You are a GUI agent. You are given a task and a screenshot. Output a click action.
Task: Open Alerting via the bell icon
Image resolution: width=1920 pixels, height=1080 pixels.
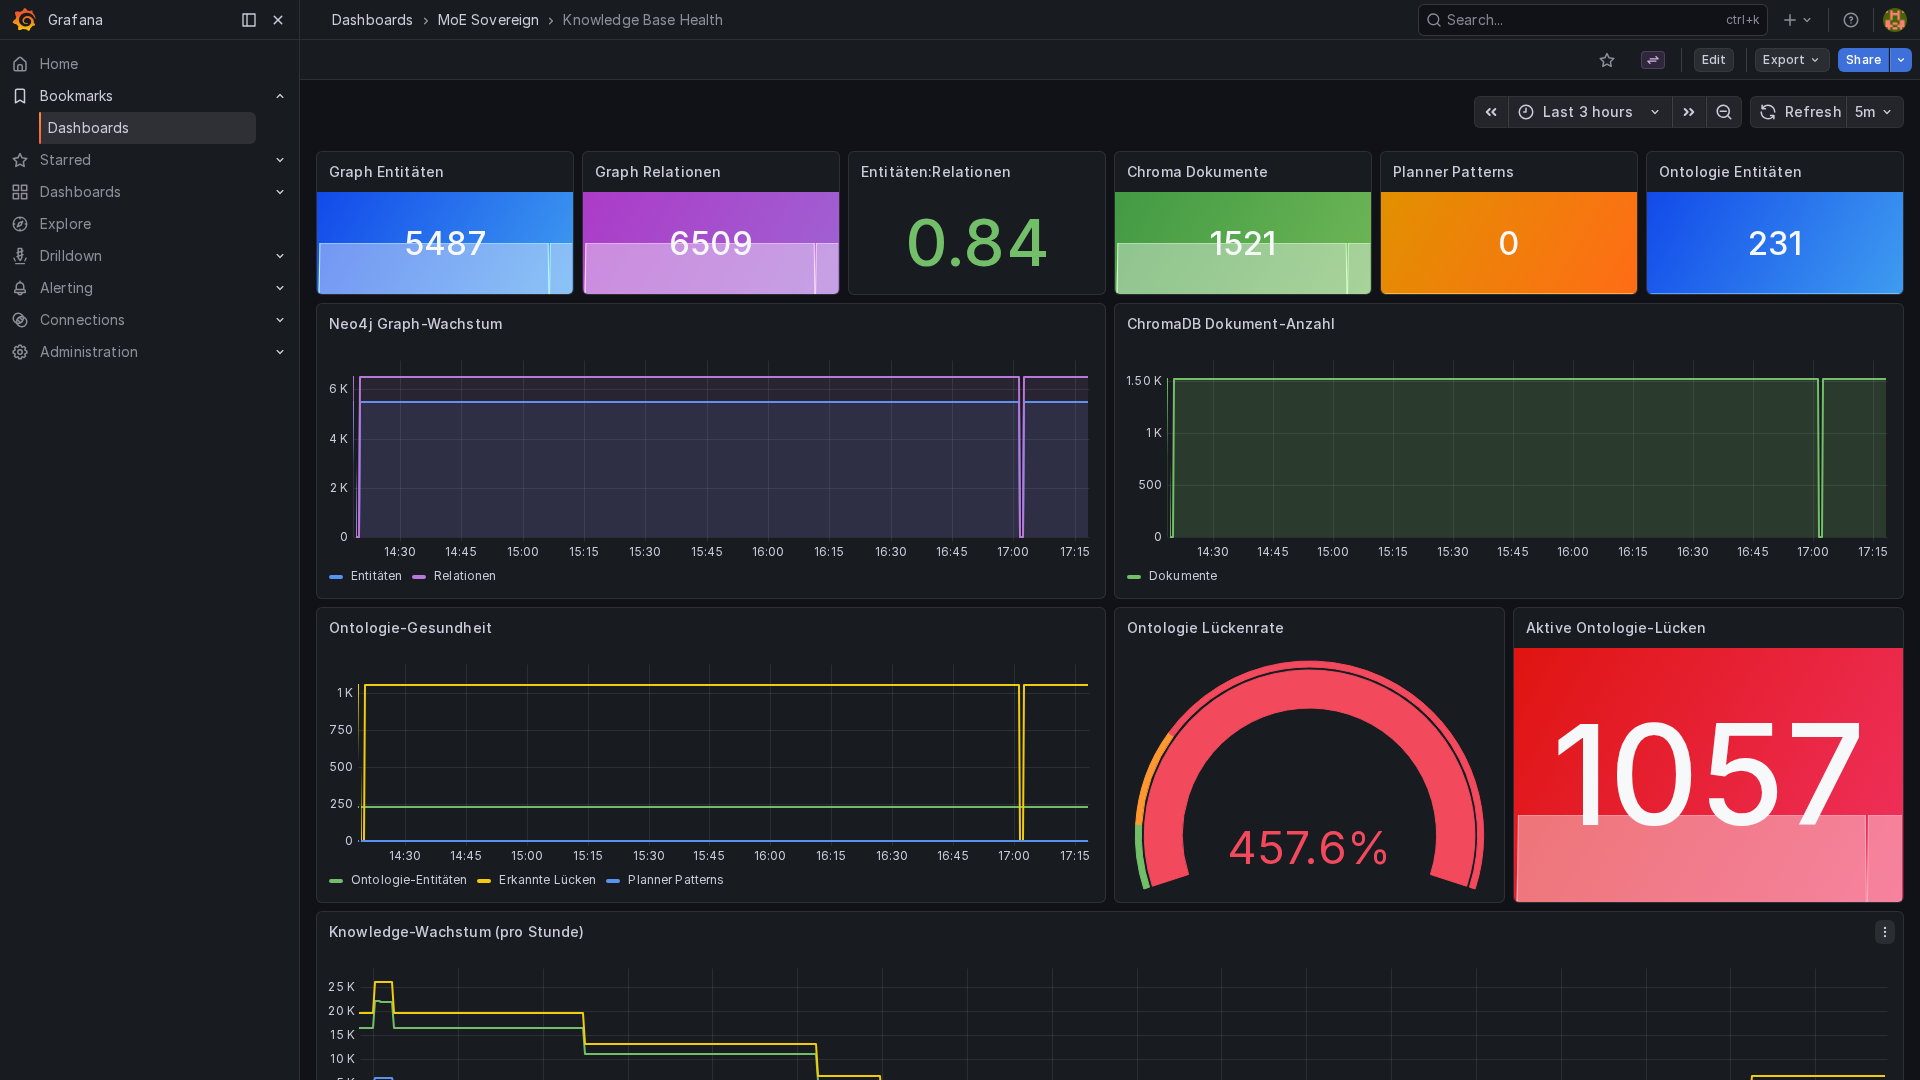pos(20,288)
